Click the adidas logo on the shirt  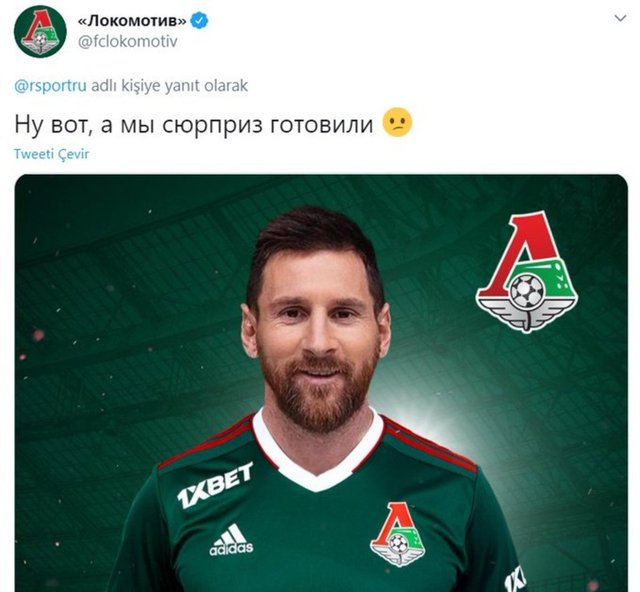231,540
